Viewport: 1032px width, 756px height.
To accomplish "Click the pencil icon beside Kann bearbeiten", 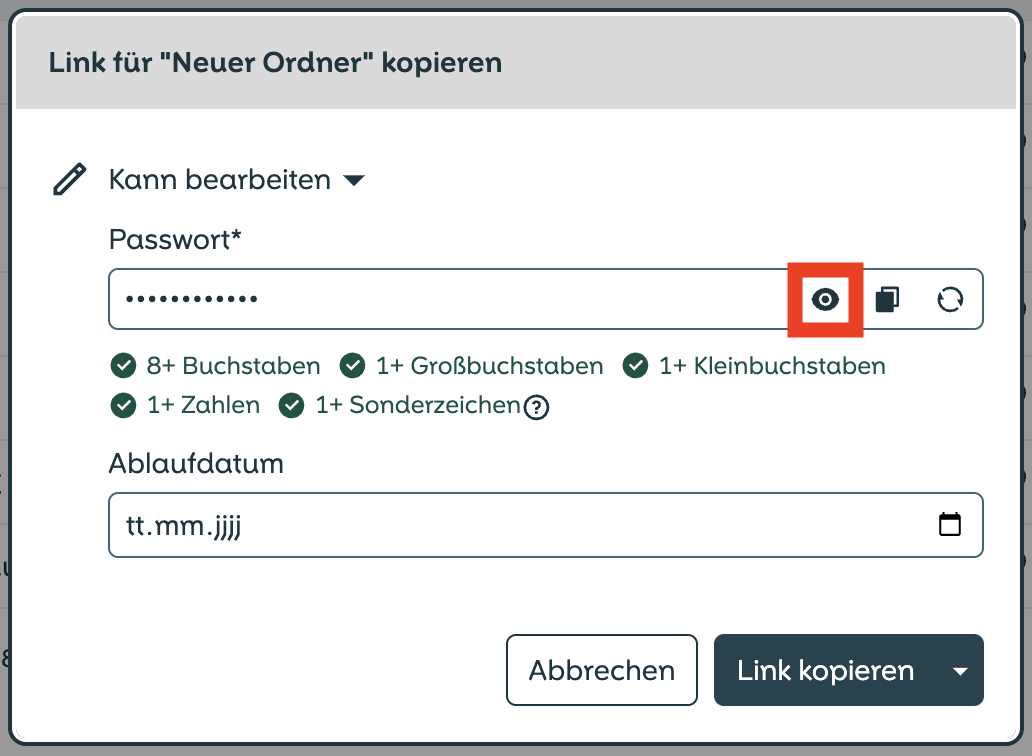I will 70,179.
